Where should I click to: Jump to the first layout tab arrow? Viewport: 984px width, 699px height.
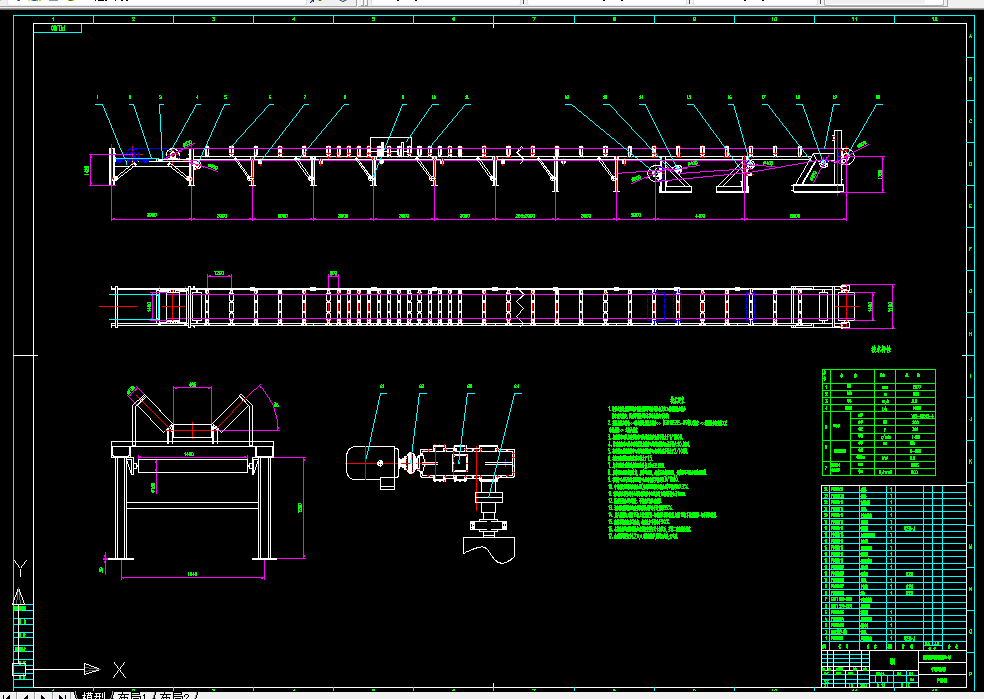(8, 695)
